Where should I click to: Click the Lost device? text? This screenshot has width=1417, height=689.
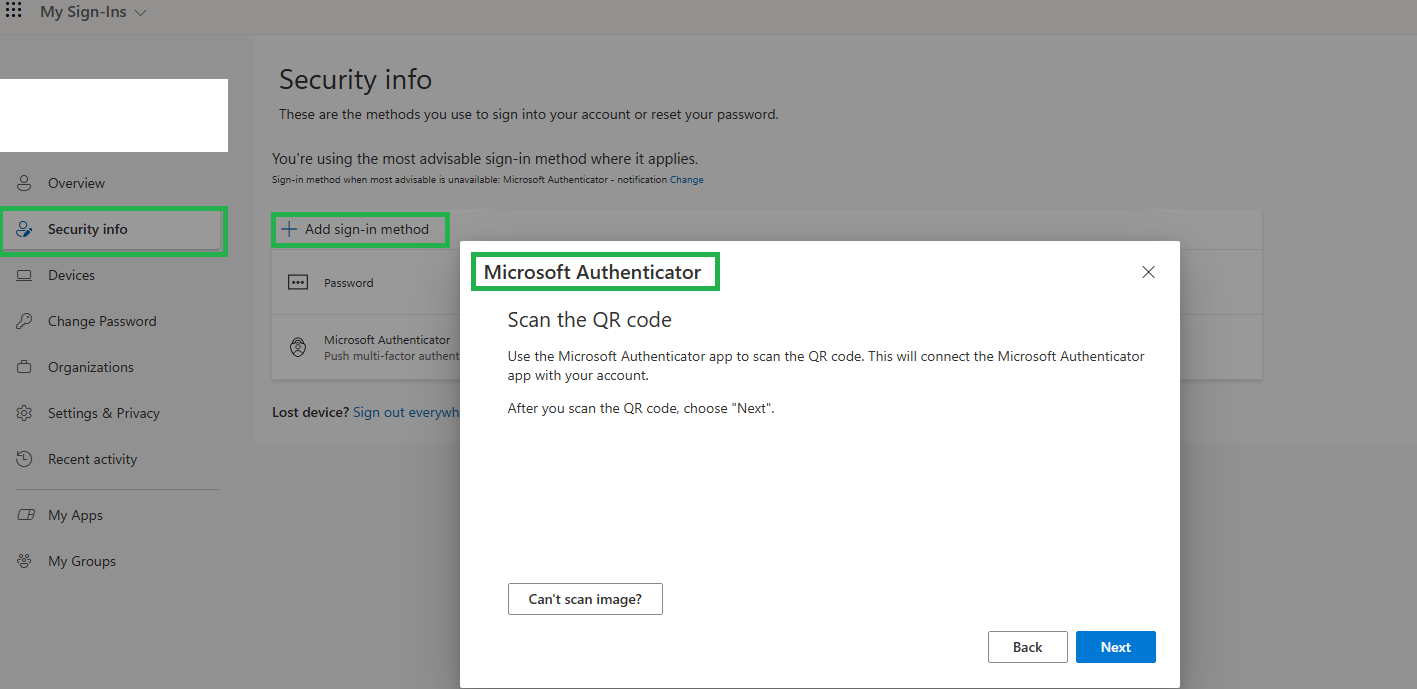[x=311, y=412]
